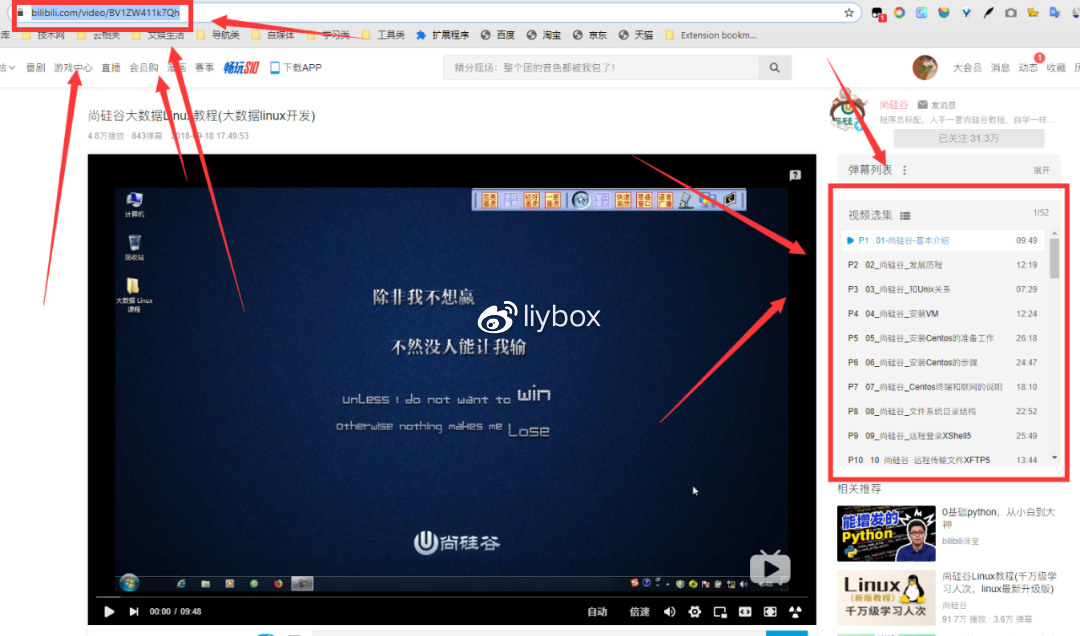Expand the danmaku list with 展开
This screenshot has width=1080, height=636.
[x=1042, y=170]
